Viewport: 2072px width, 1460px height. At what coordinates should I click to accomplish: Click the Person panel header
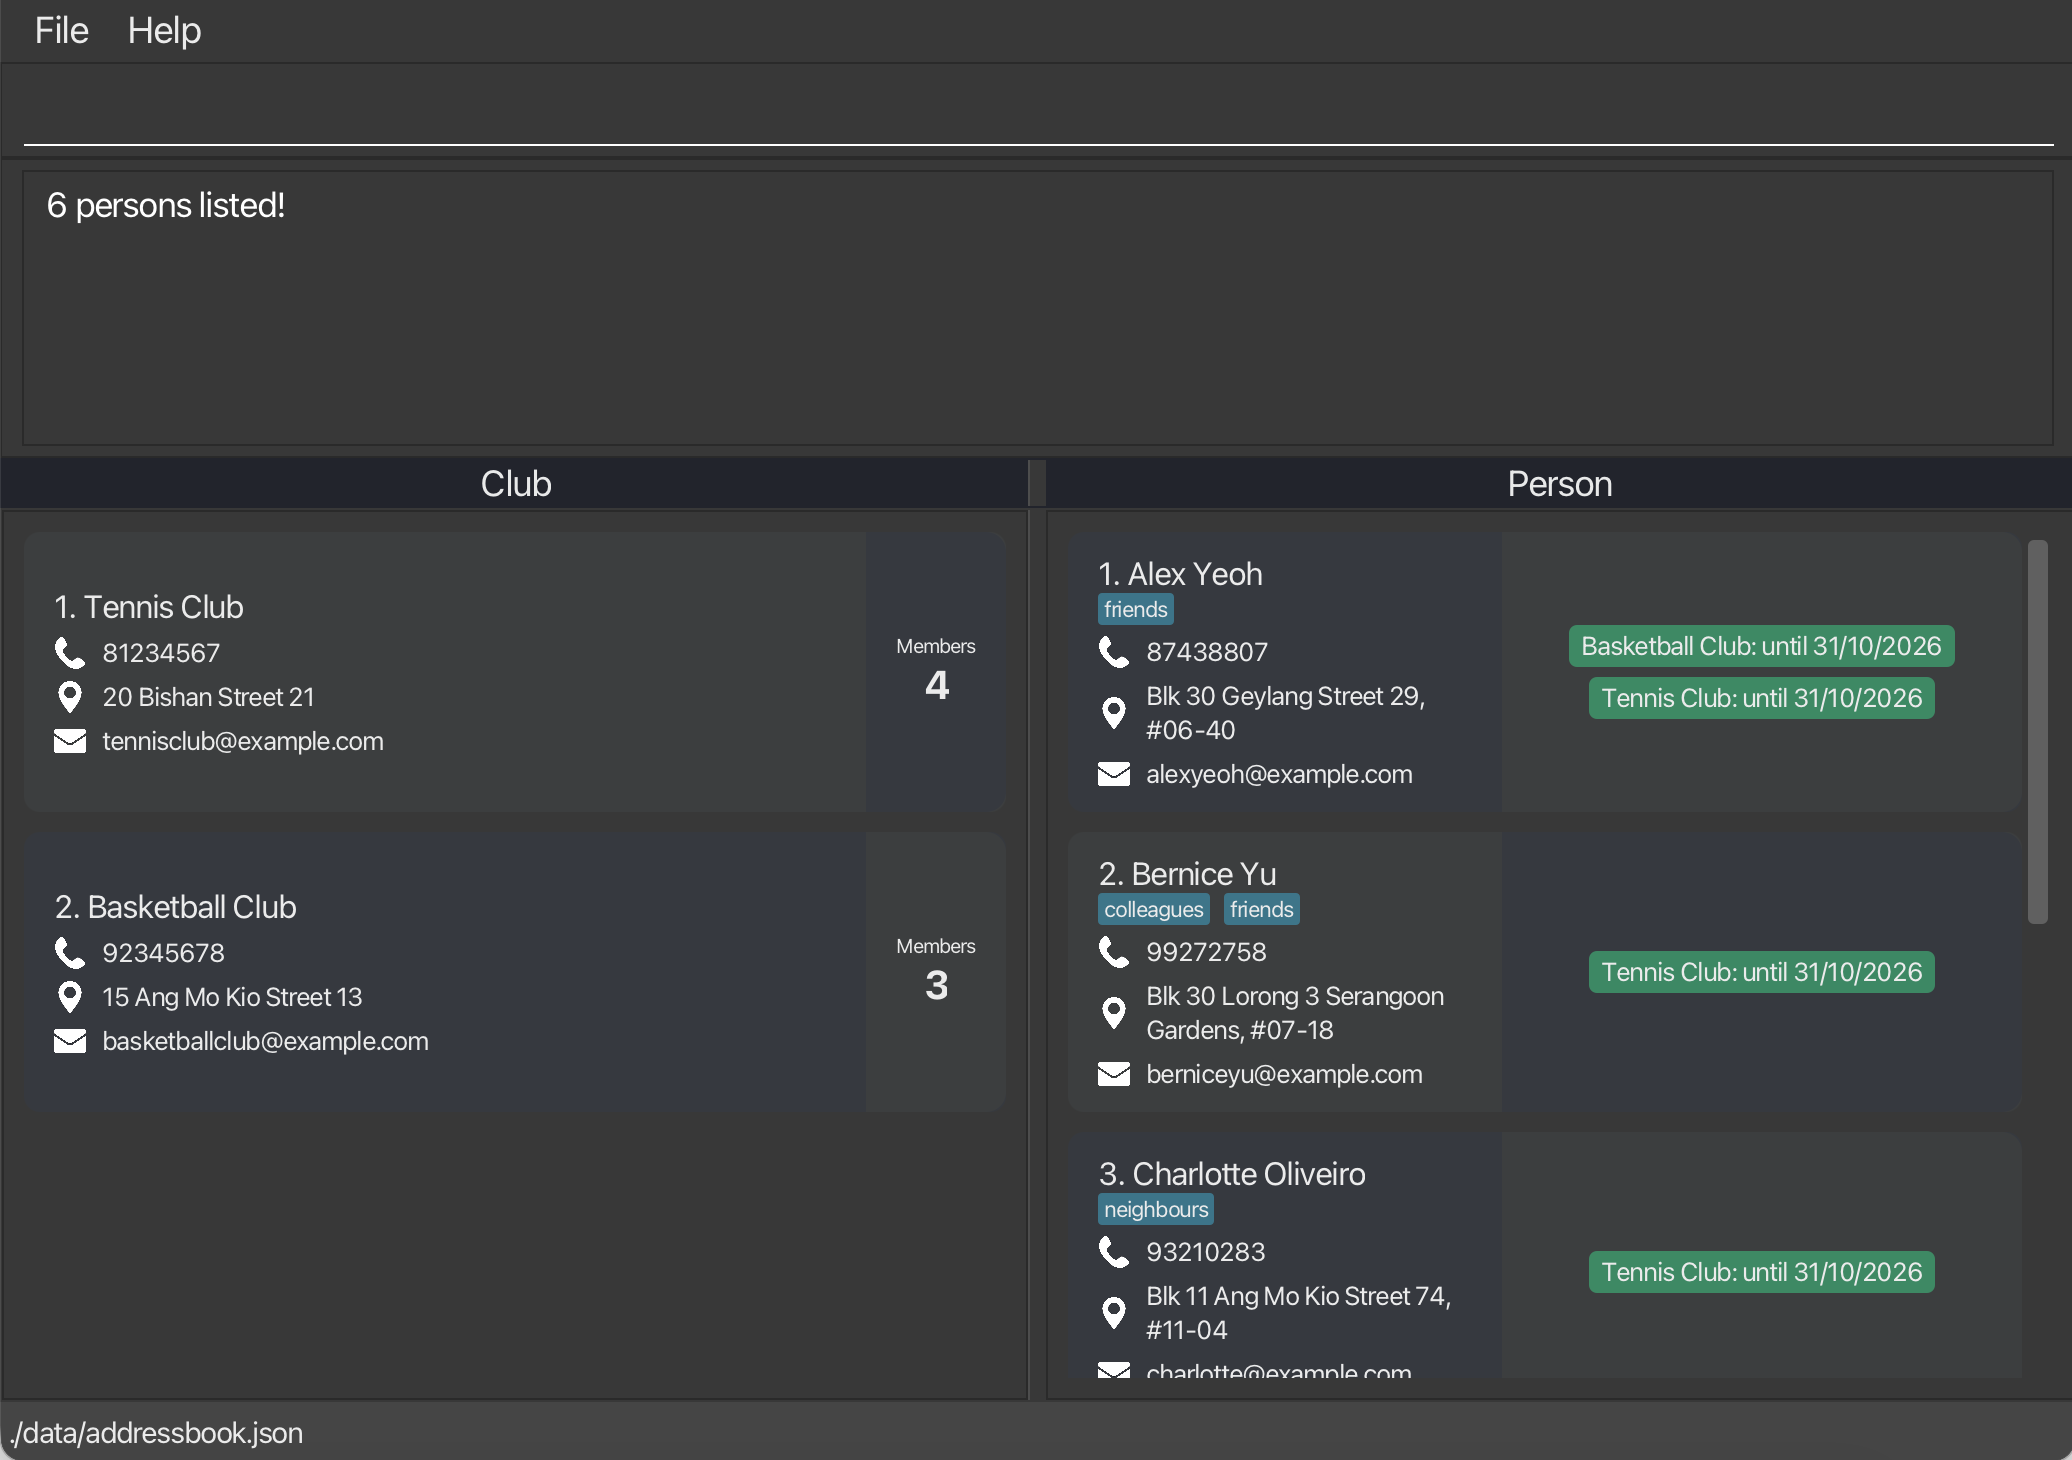[1558, 484]
